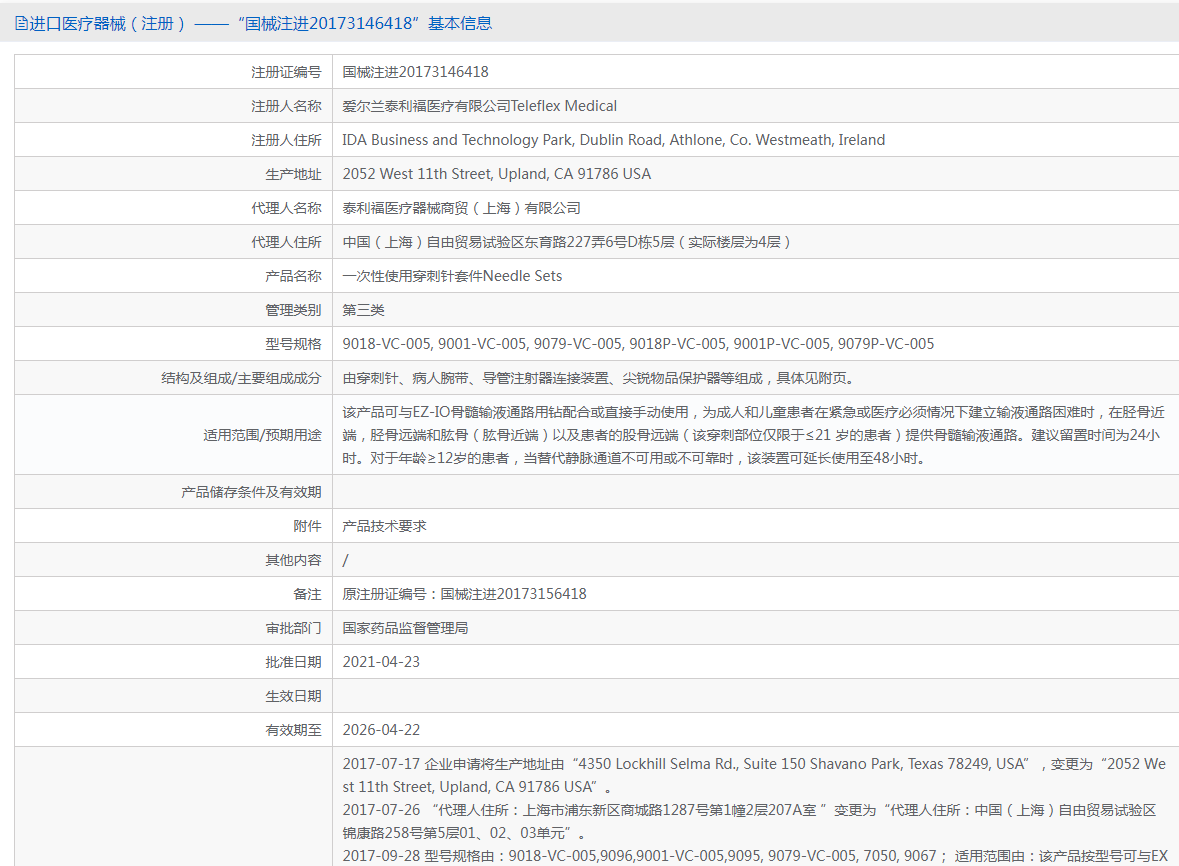Select attachment value 产品技术要求
Screen dimensions: 1179x866
tap(384, 525)
